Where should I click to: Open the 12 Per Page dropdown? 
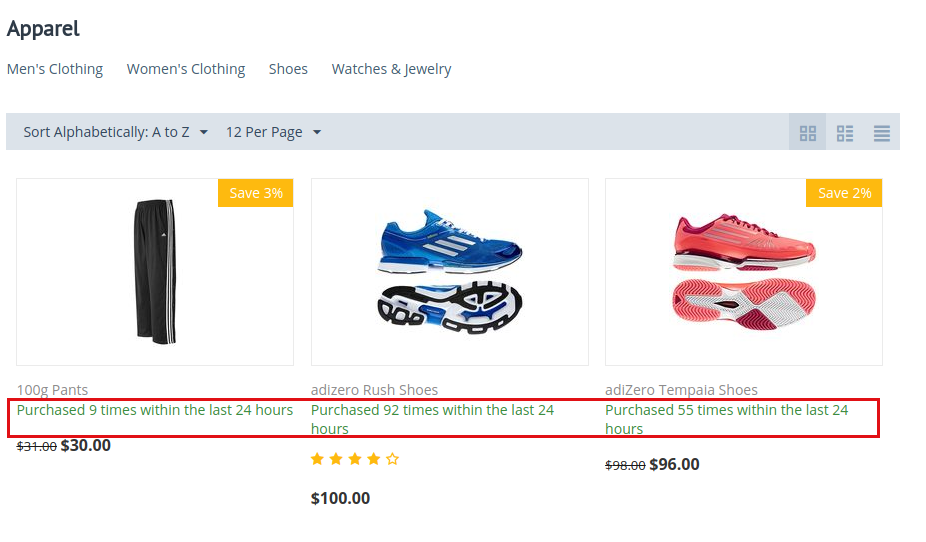(x=273, y=132)
